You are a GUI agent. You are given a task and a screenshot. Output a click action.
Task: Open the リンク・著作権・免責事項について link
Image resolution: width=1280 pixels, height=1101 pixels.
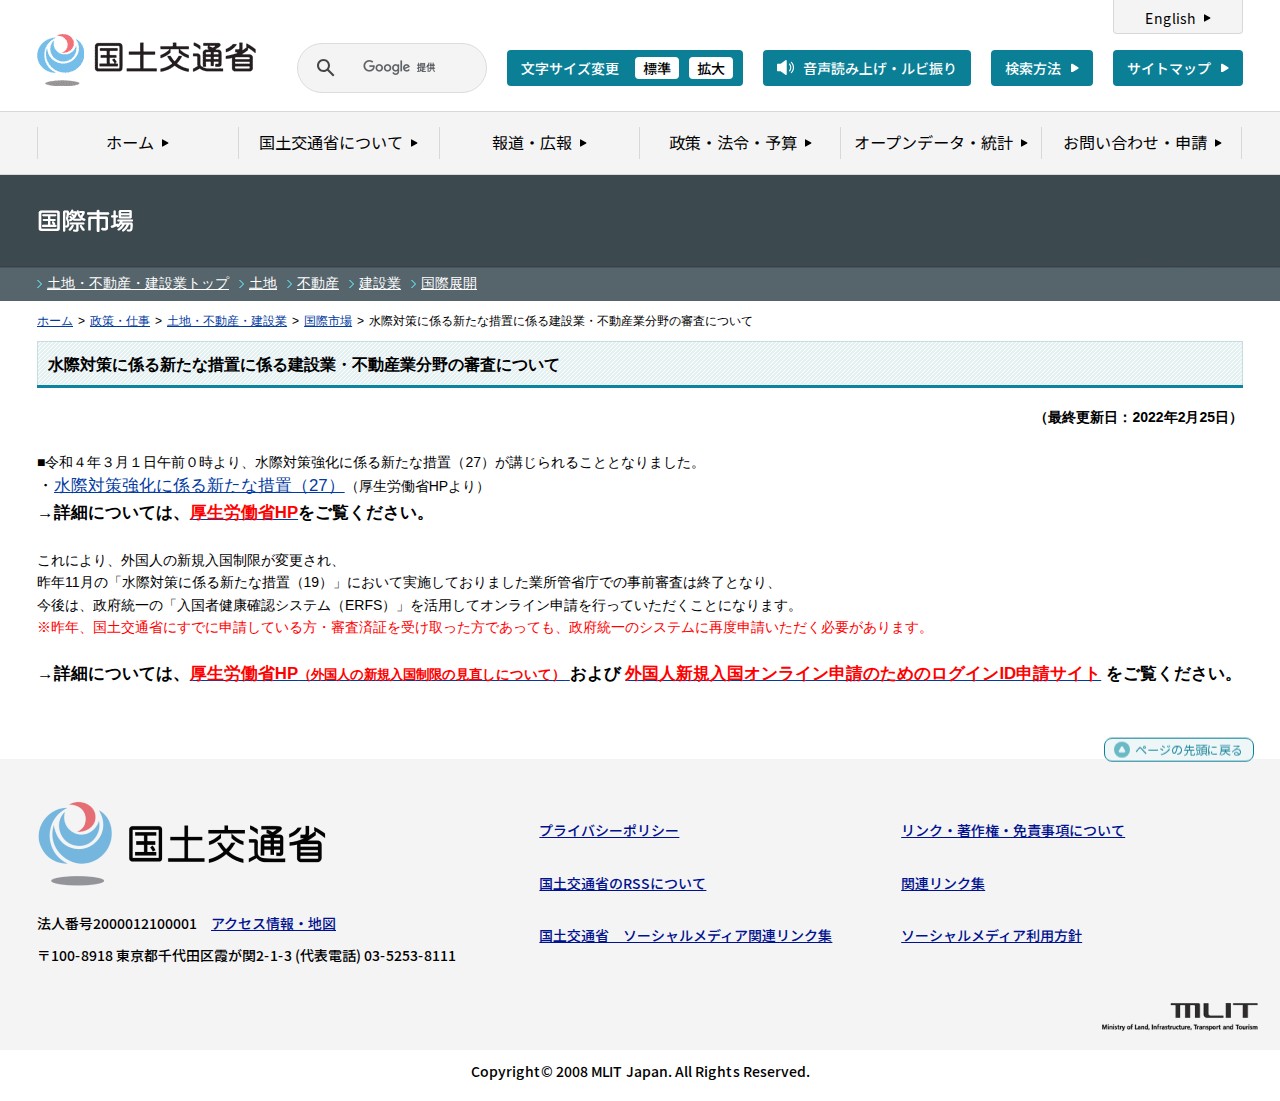1013,831
